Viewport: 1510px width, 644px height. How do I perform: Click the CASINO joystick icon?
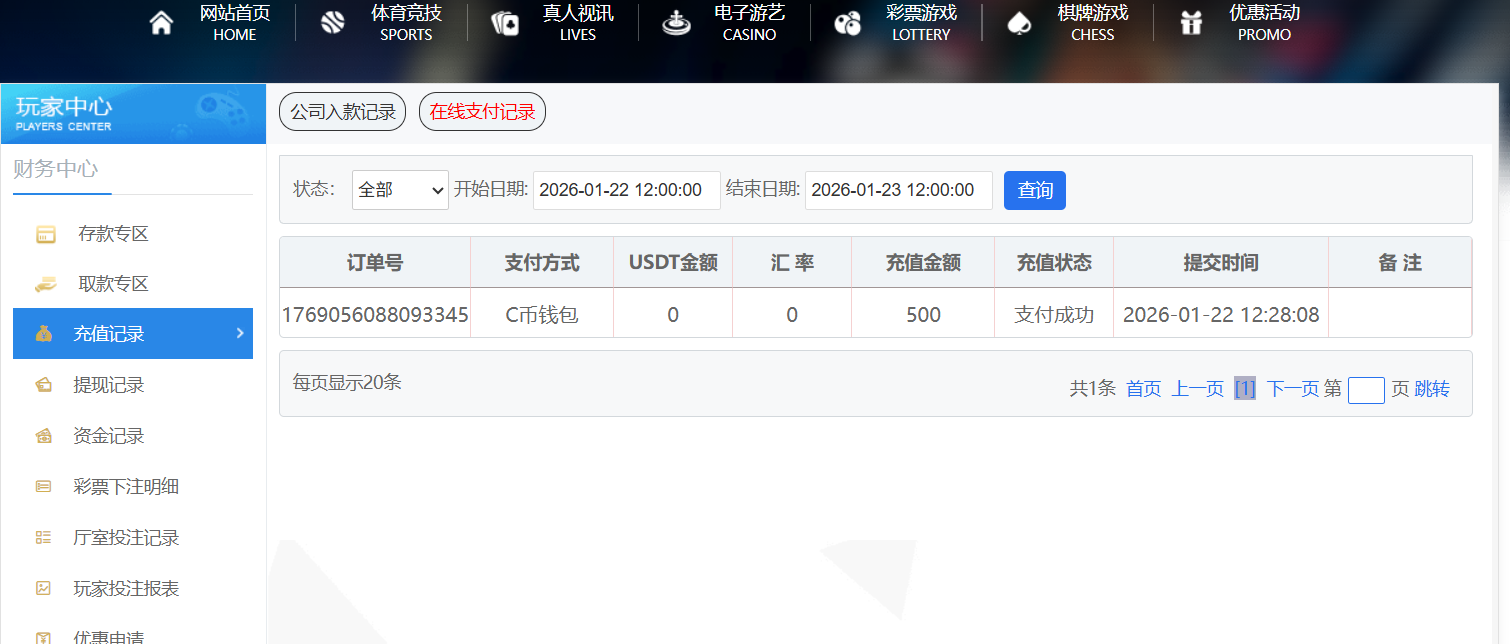click(677, 23)
